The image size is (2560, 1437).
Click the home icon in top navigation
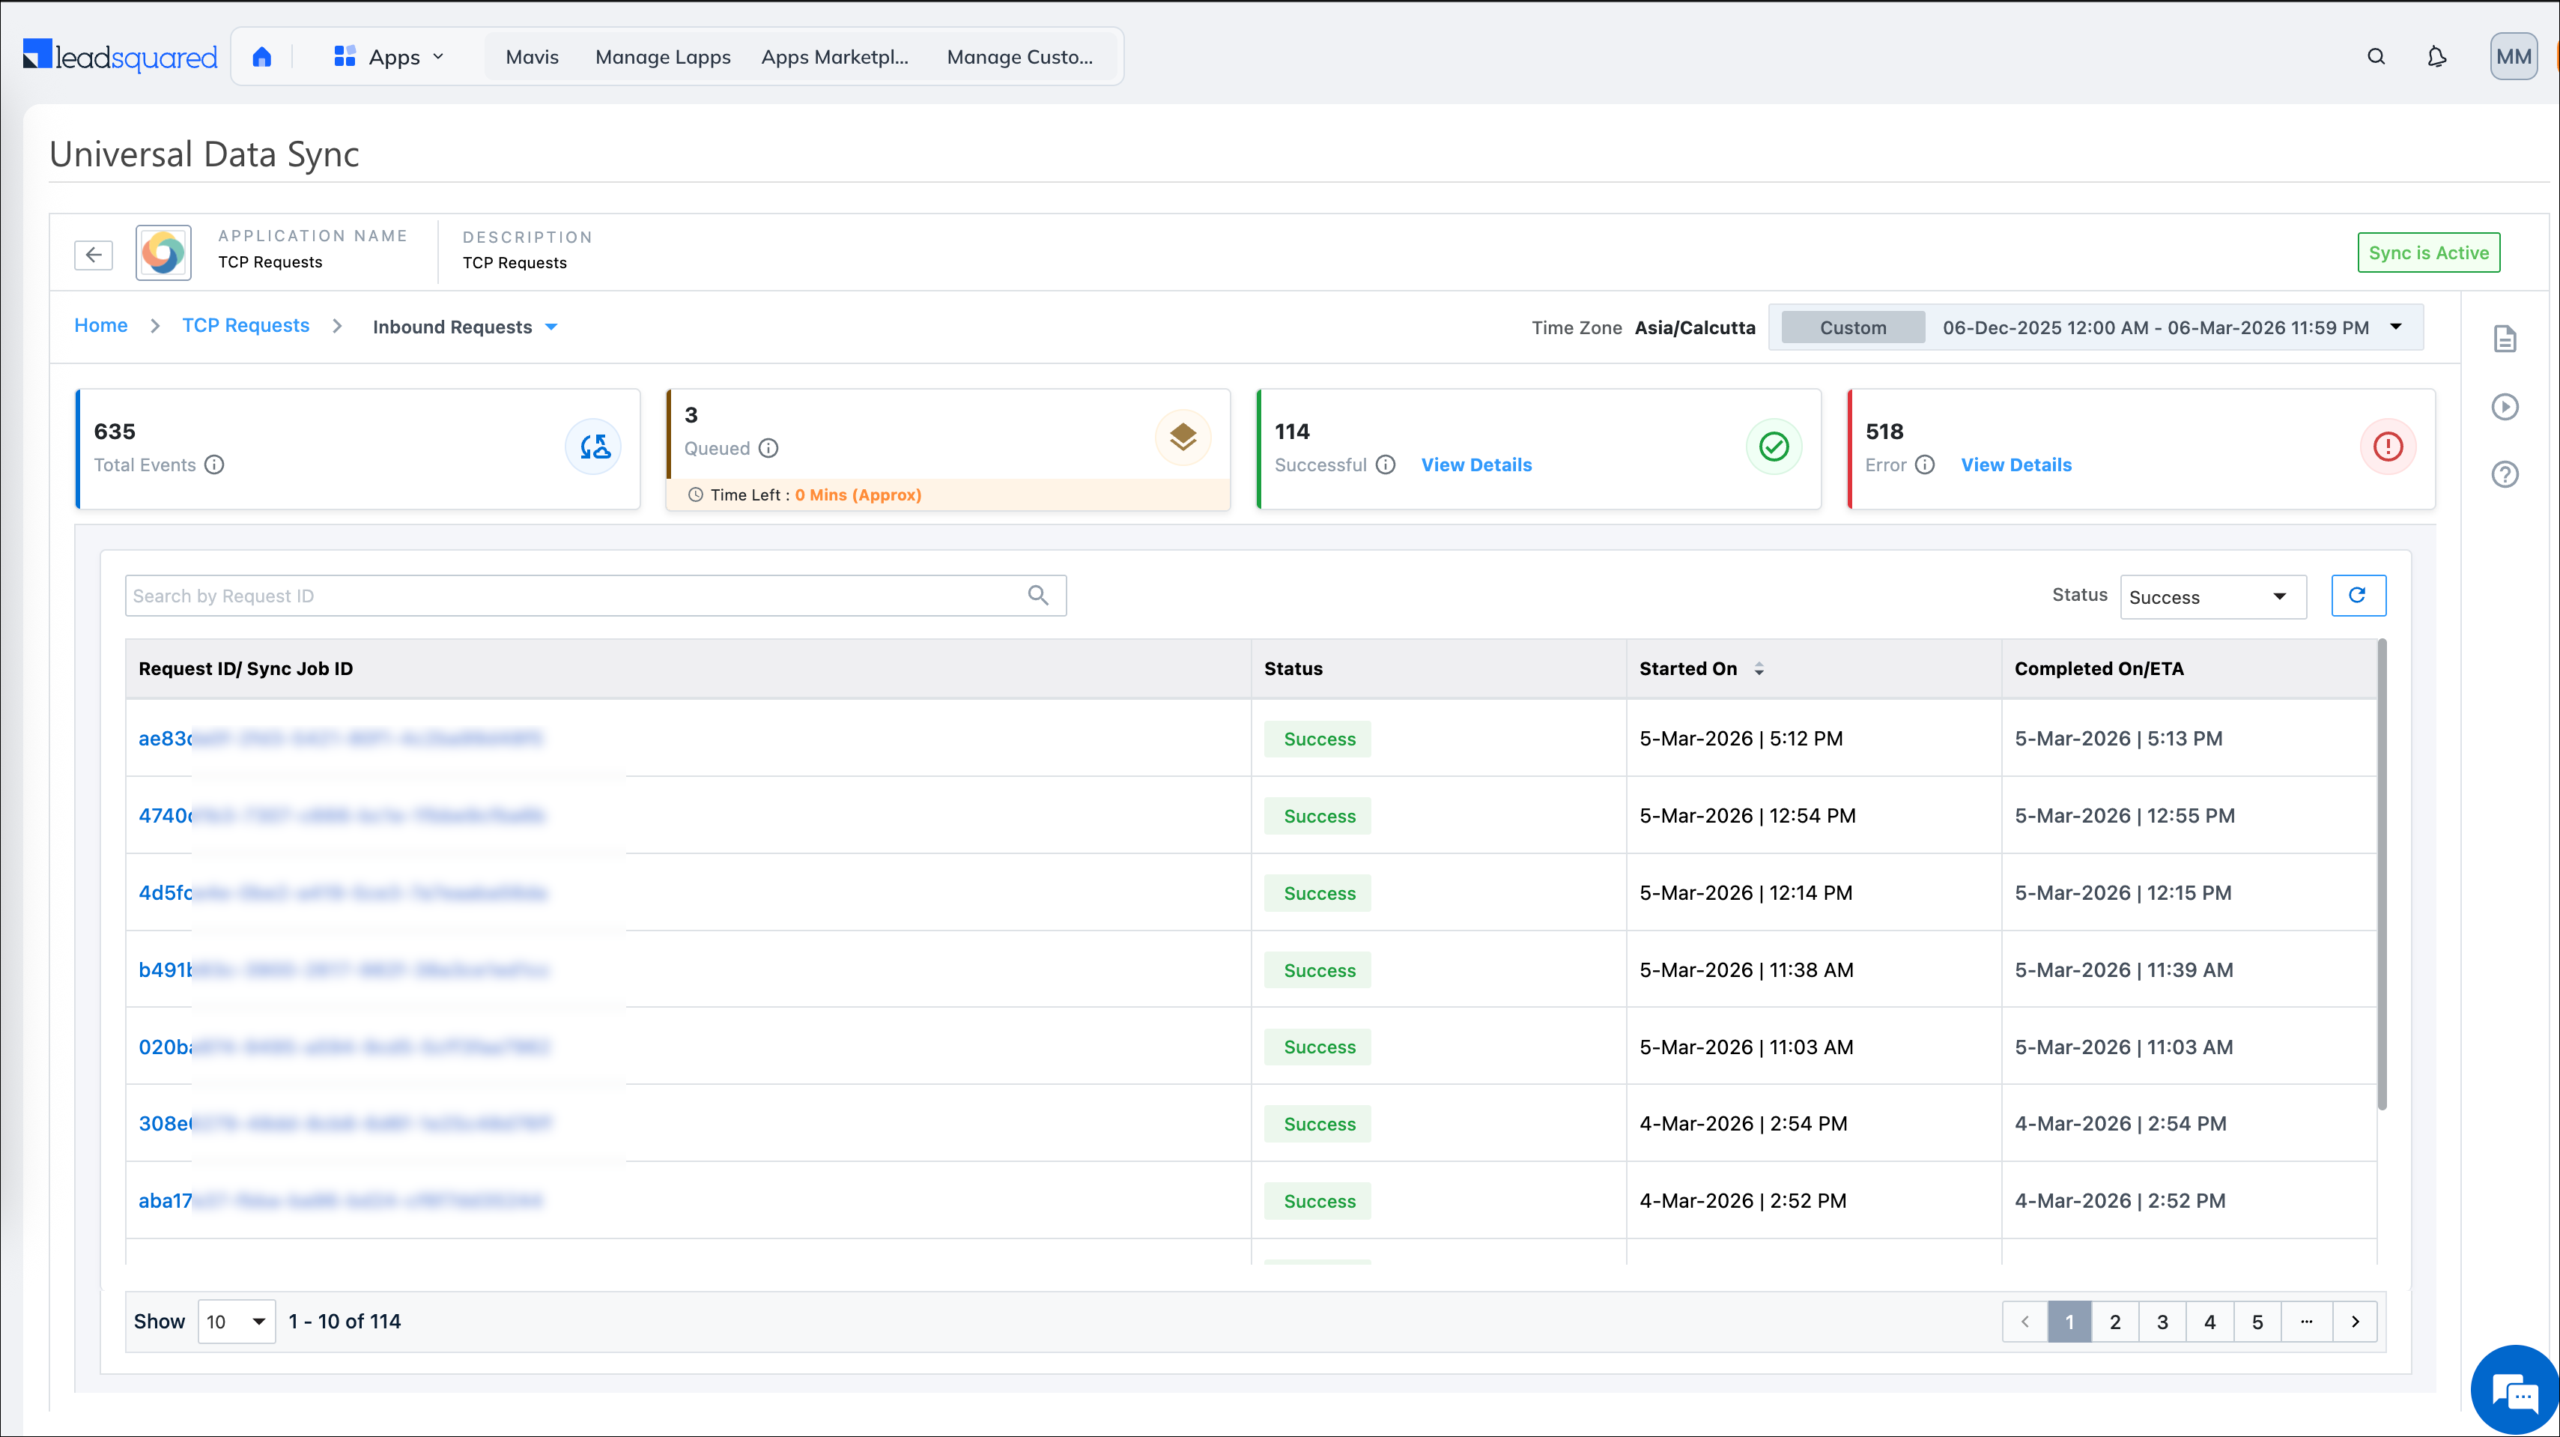262,57
